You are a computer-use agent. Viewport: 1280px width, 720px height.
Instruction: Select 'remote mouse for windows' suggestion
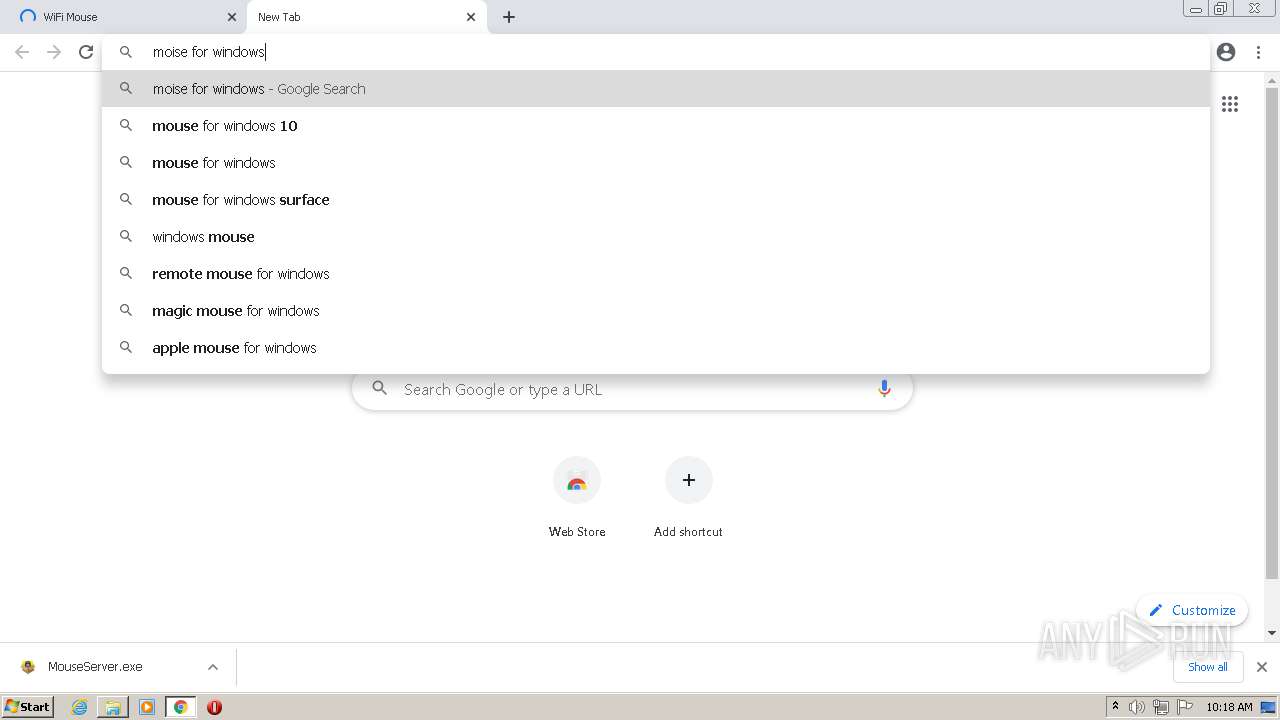[656, 273]
